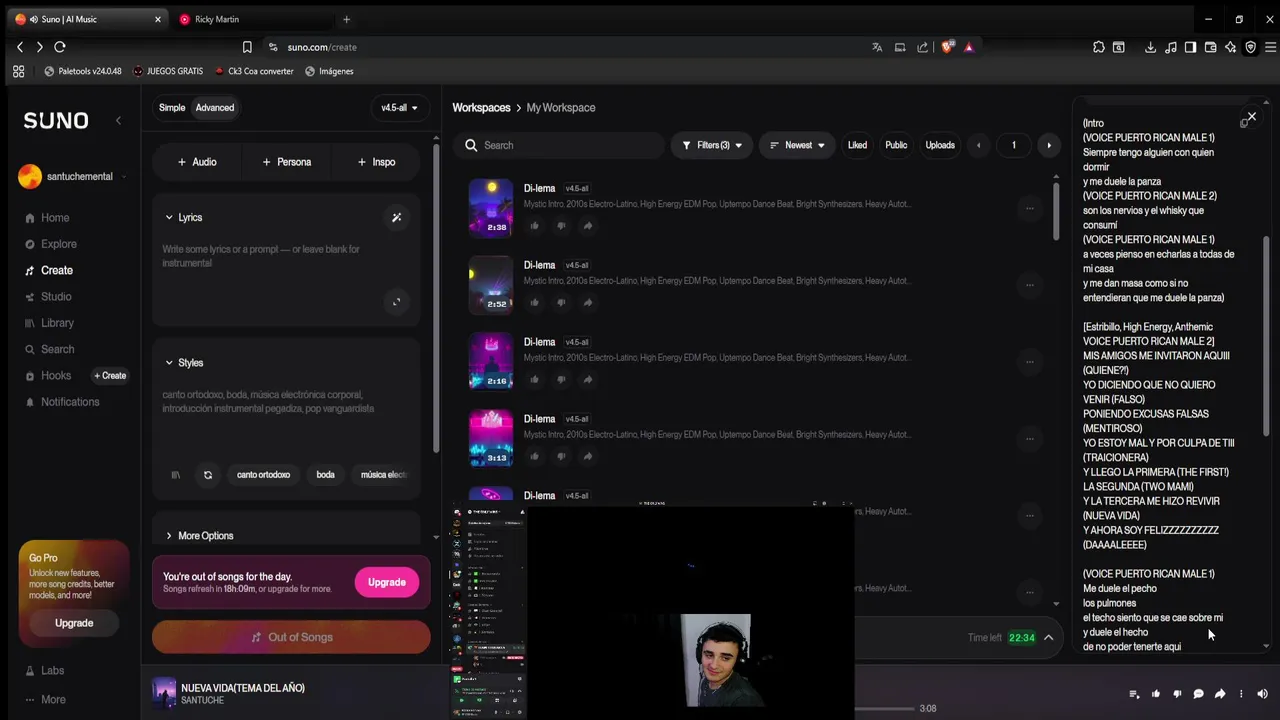Go to Home in sidebar
1280x720 pixels.
coord(47,218)
